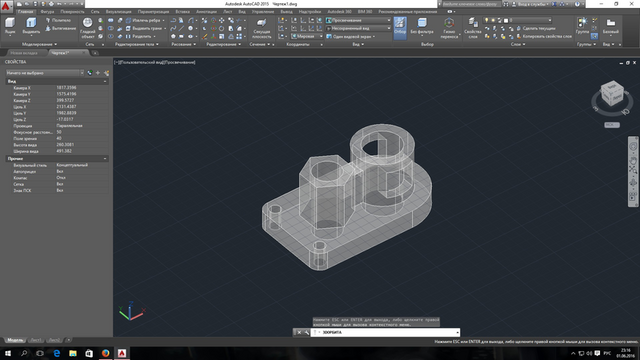Screen dimensions: 640x360
Task: Click the command line input field
Action: point(387,332)
